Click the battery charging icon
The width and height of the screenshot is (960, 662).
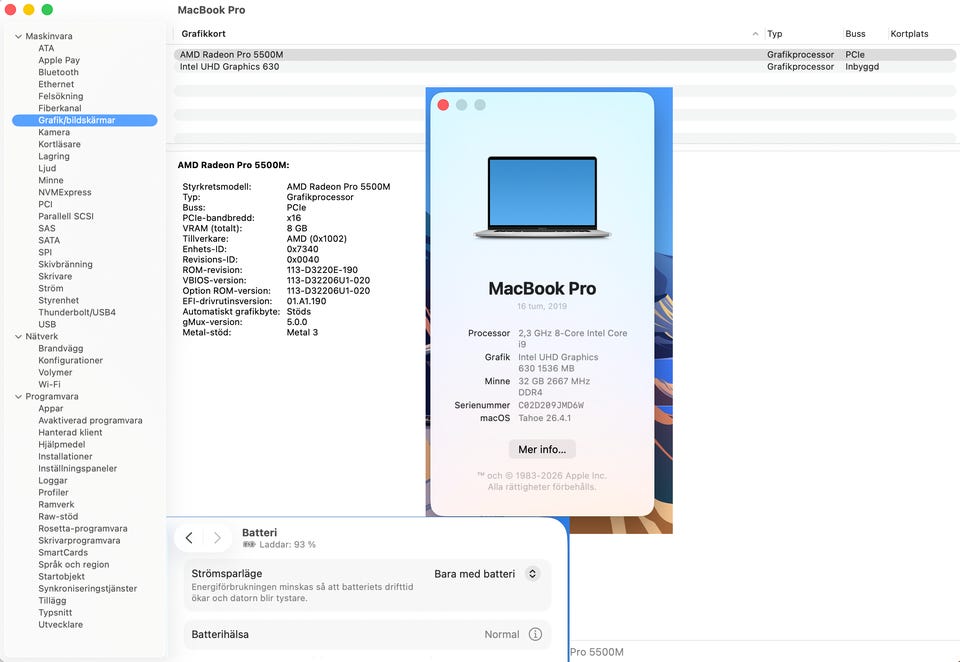(249, 544)
